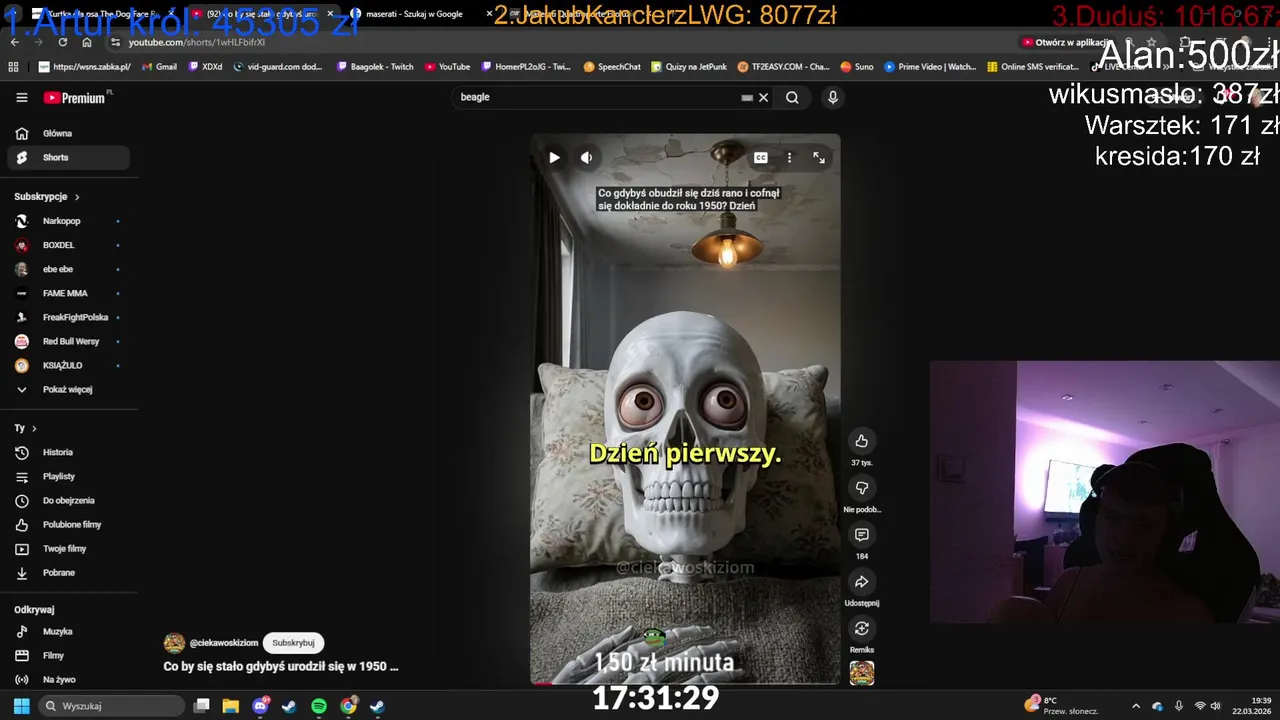Open the comments with 184 replies

861,535
